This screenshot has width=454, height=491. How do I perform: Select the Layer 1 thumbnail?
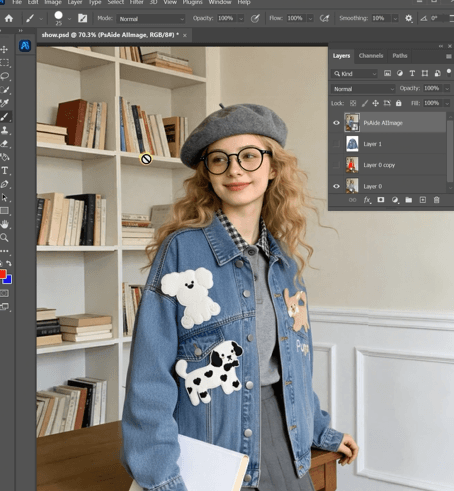pos(352,144)
